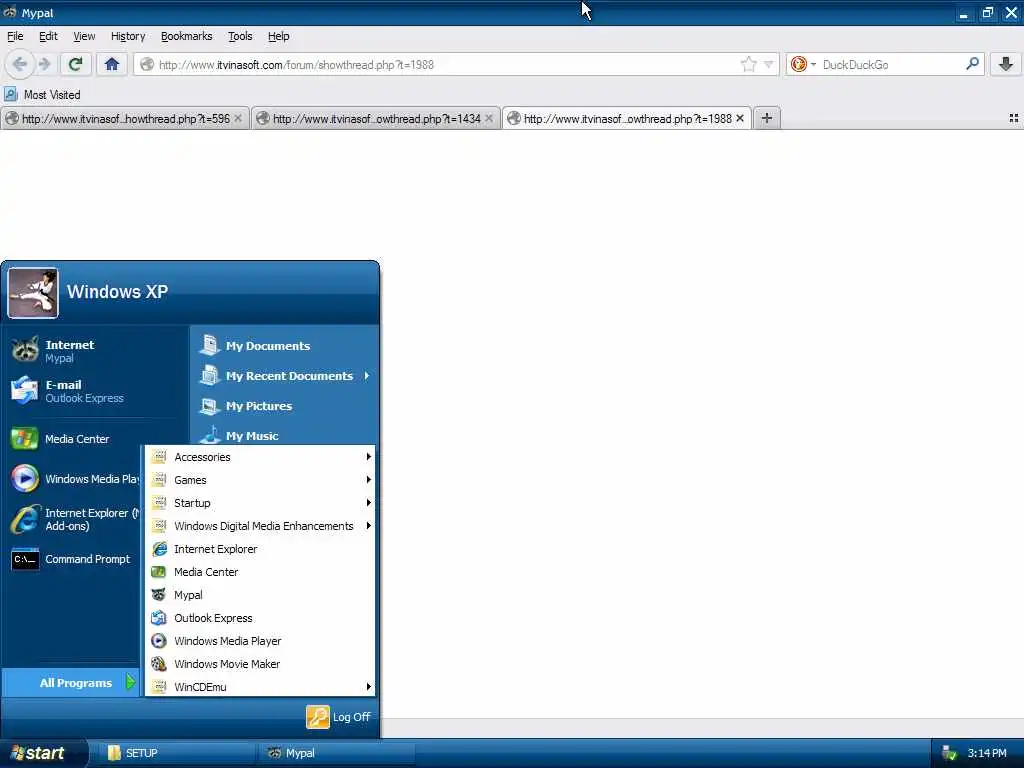Click the Log Off button
This screenshot has height=768, width=1024.
(338, 716)
